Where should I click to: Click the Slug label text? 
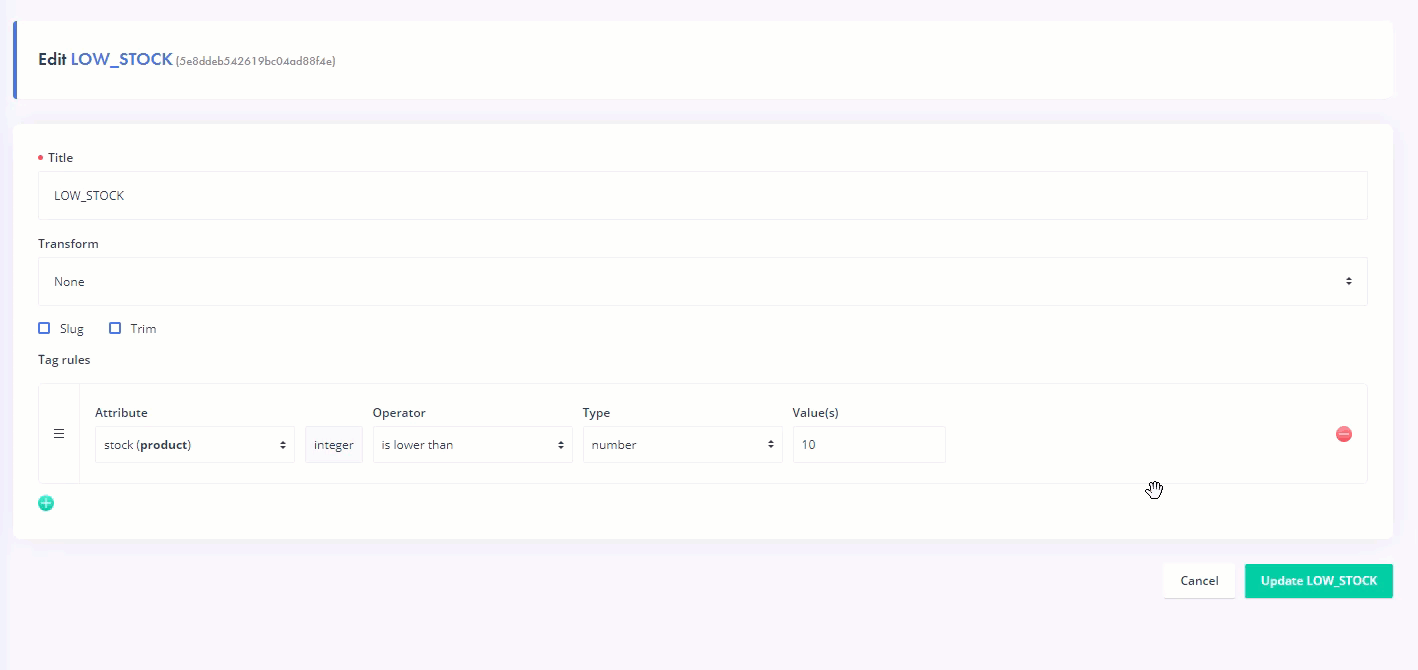pos(72,329)
